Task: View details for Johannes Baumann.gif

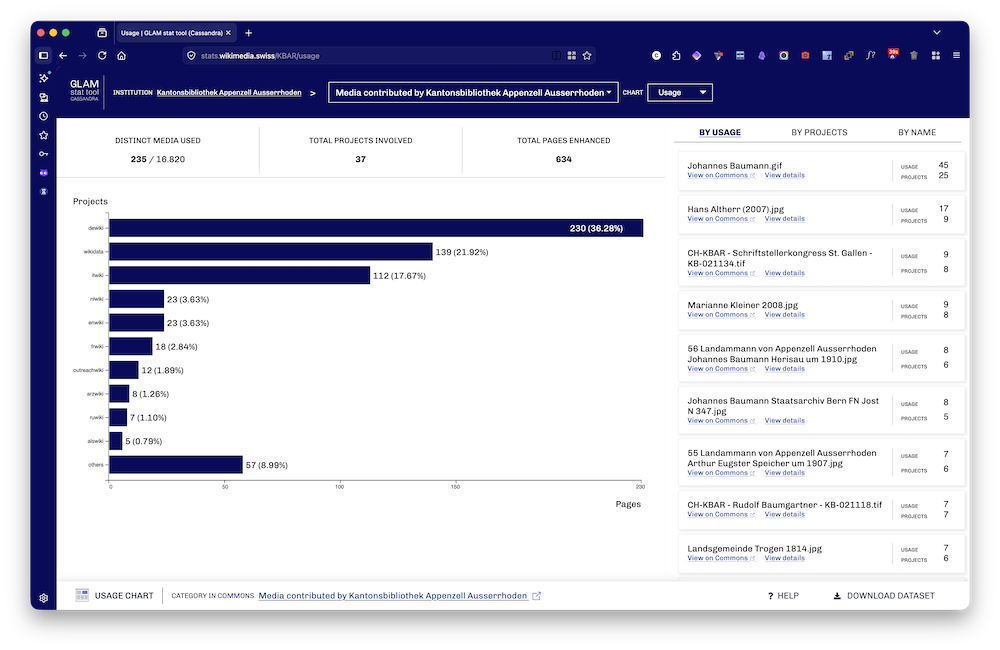Action: click(784, 175)
